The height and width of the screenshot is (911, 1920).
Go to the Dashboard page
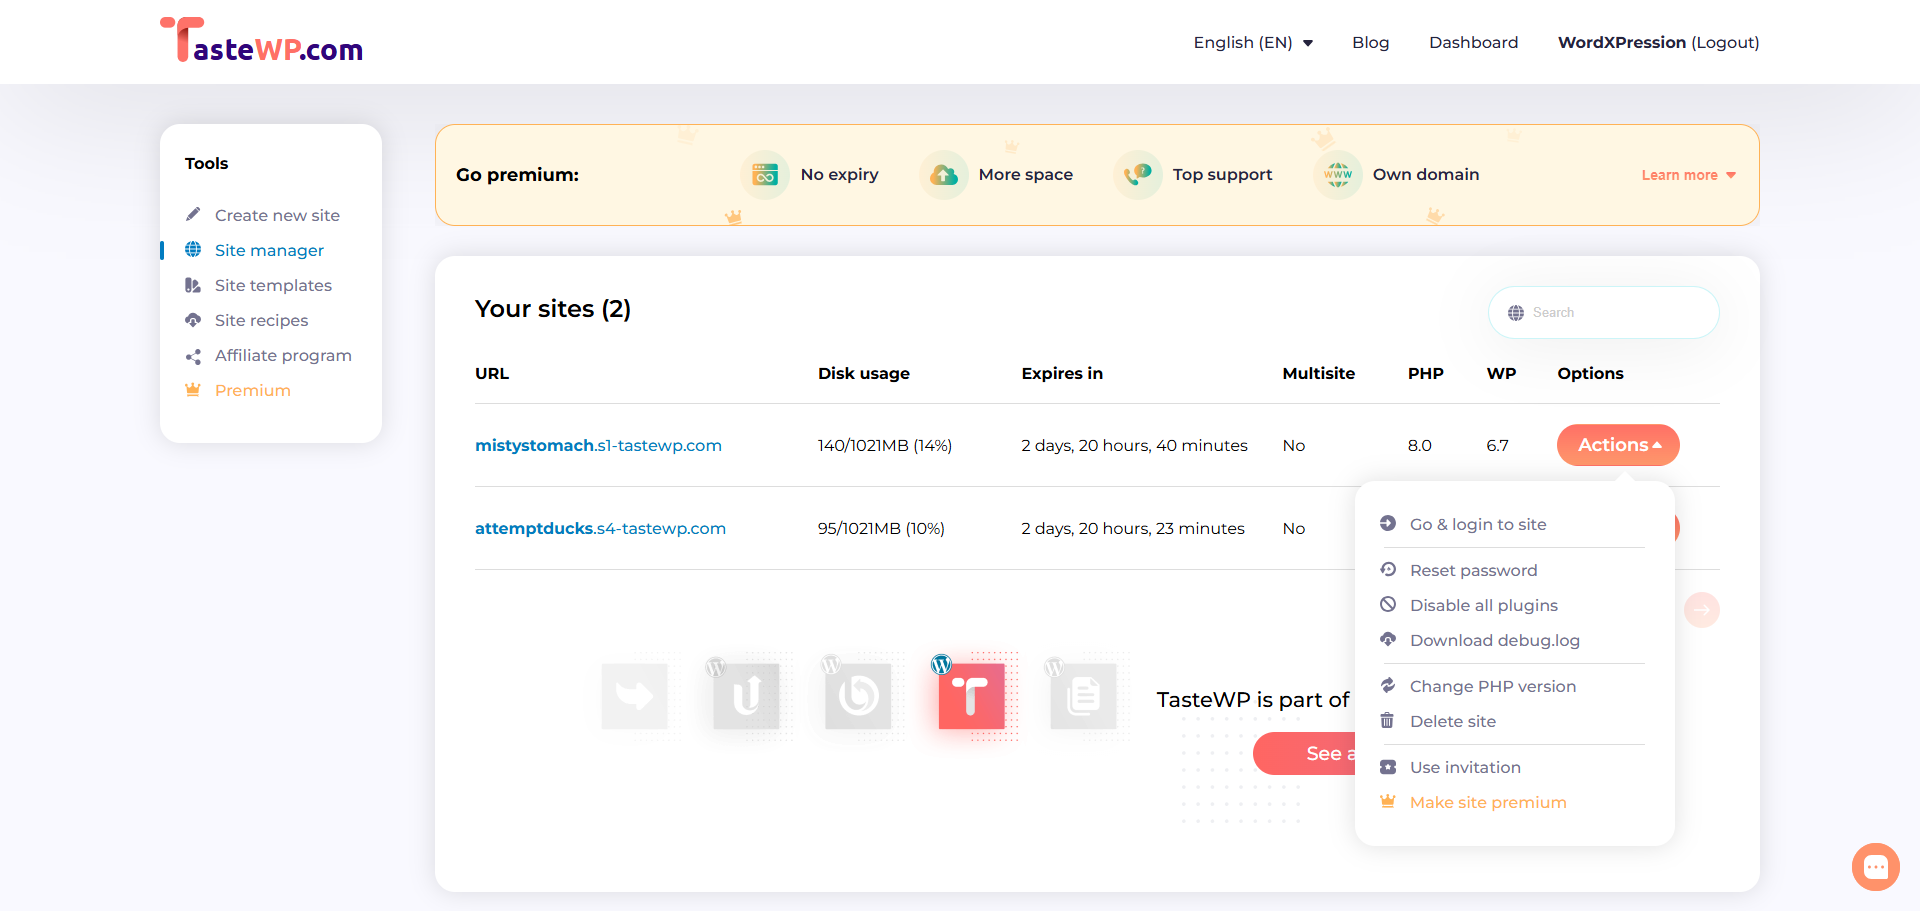(1473, 42)
